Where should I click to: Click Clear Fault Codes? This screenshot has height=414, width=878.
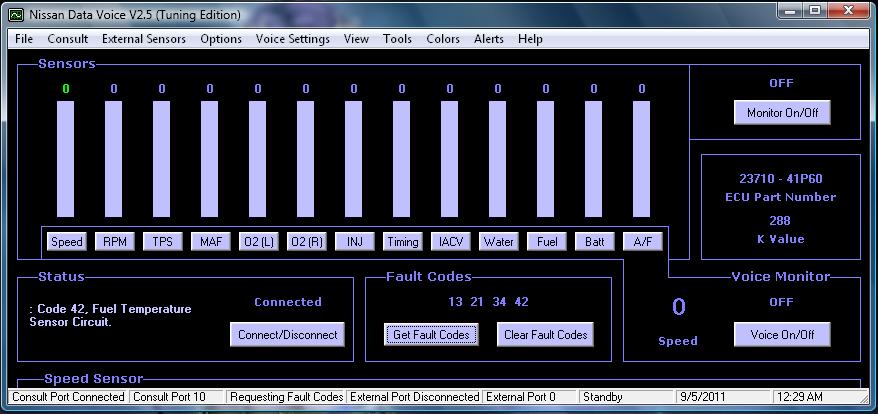click(545, 334)
